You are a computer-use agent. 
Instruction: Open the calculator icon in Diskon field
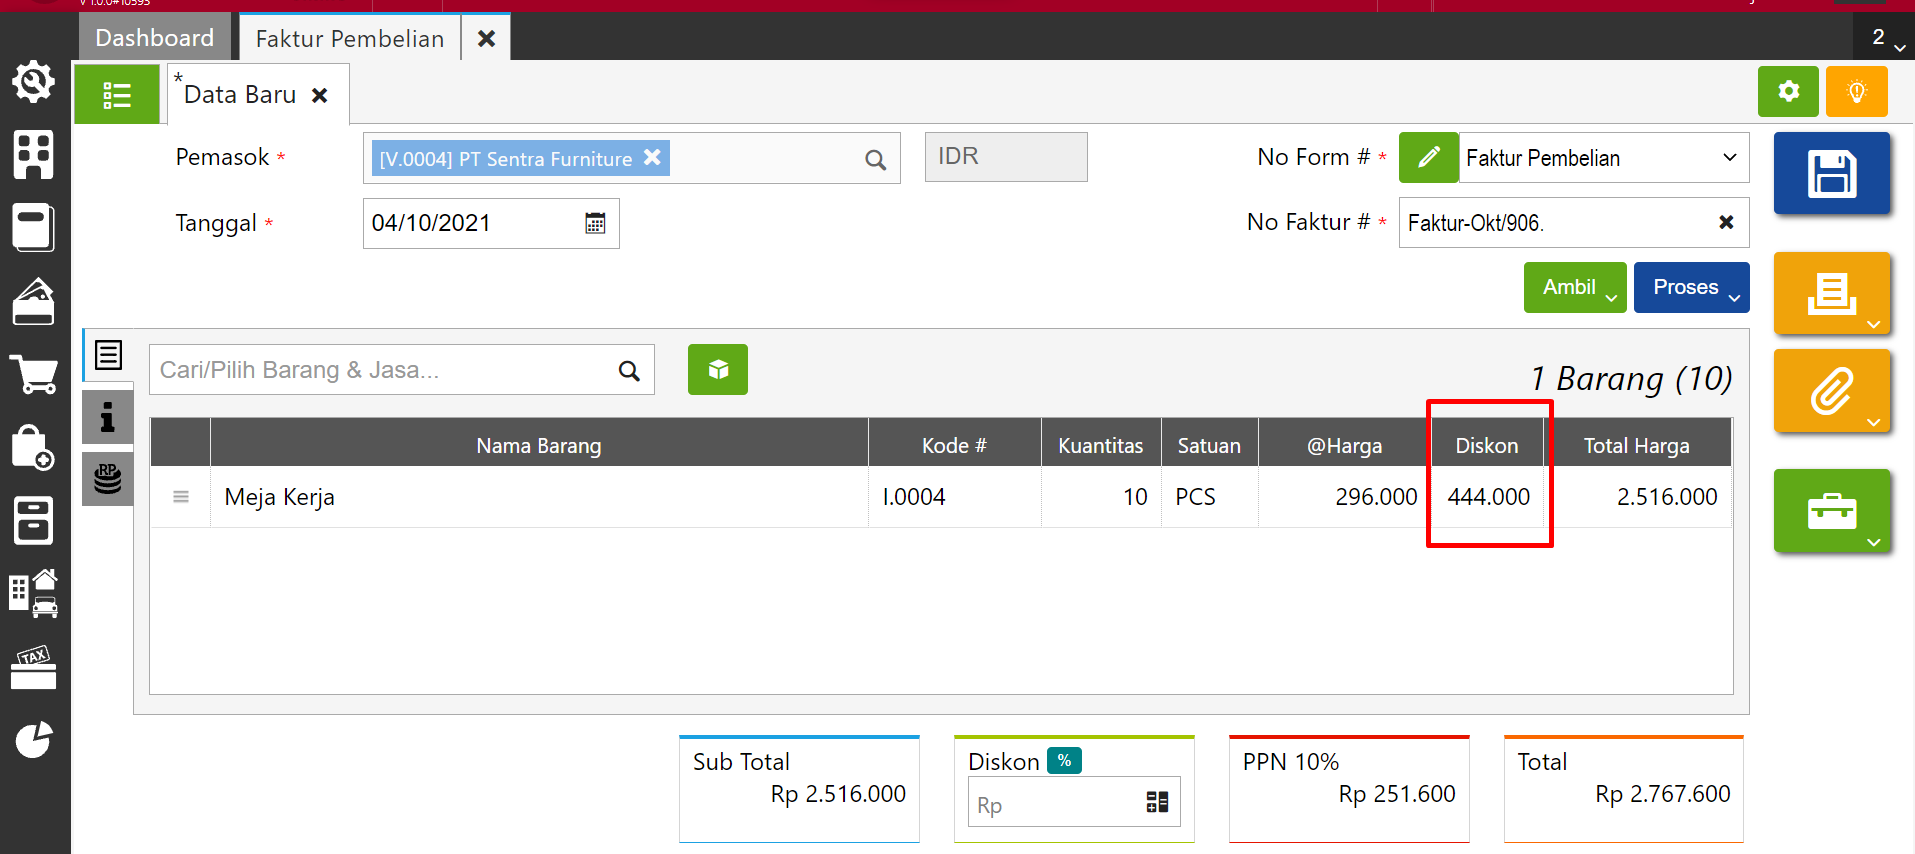[1157, 802]
